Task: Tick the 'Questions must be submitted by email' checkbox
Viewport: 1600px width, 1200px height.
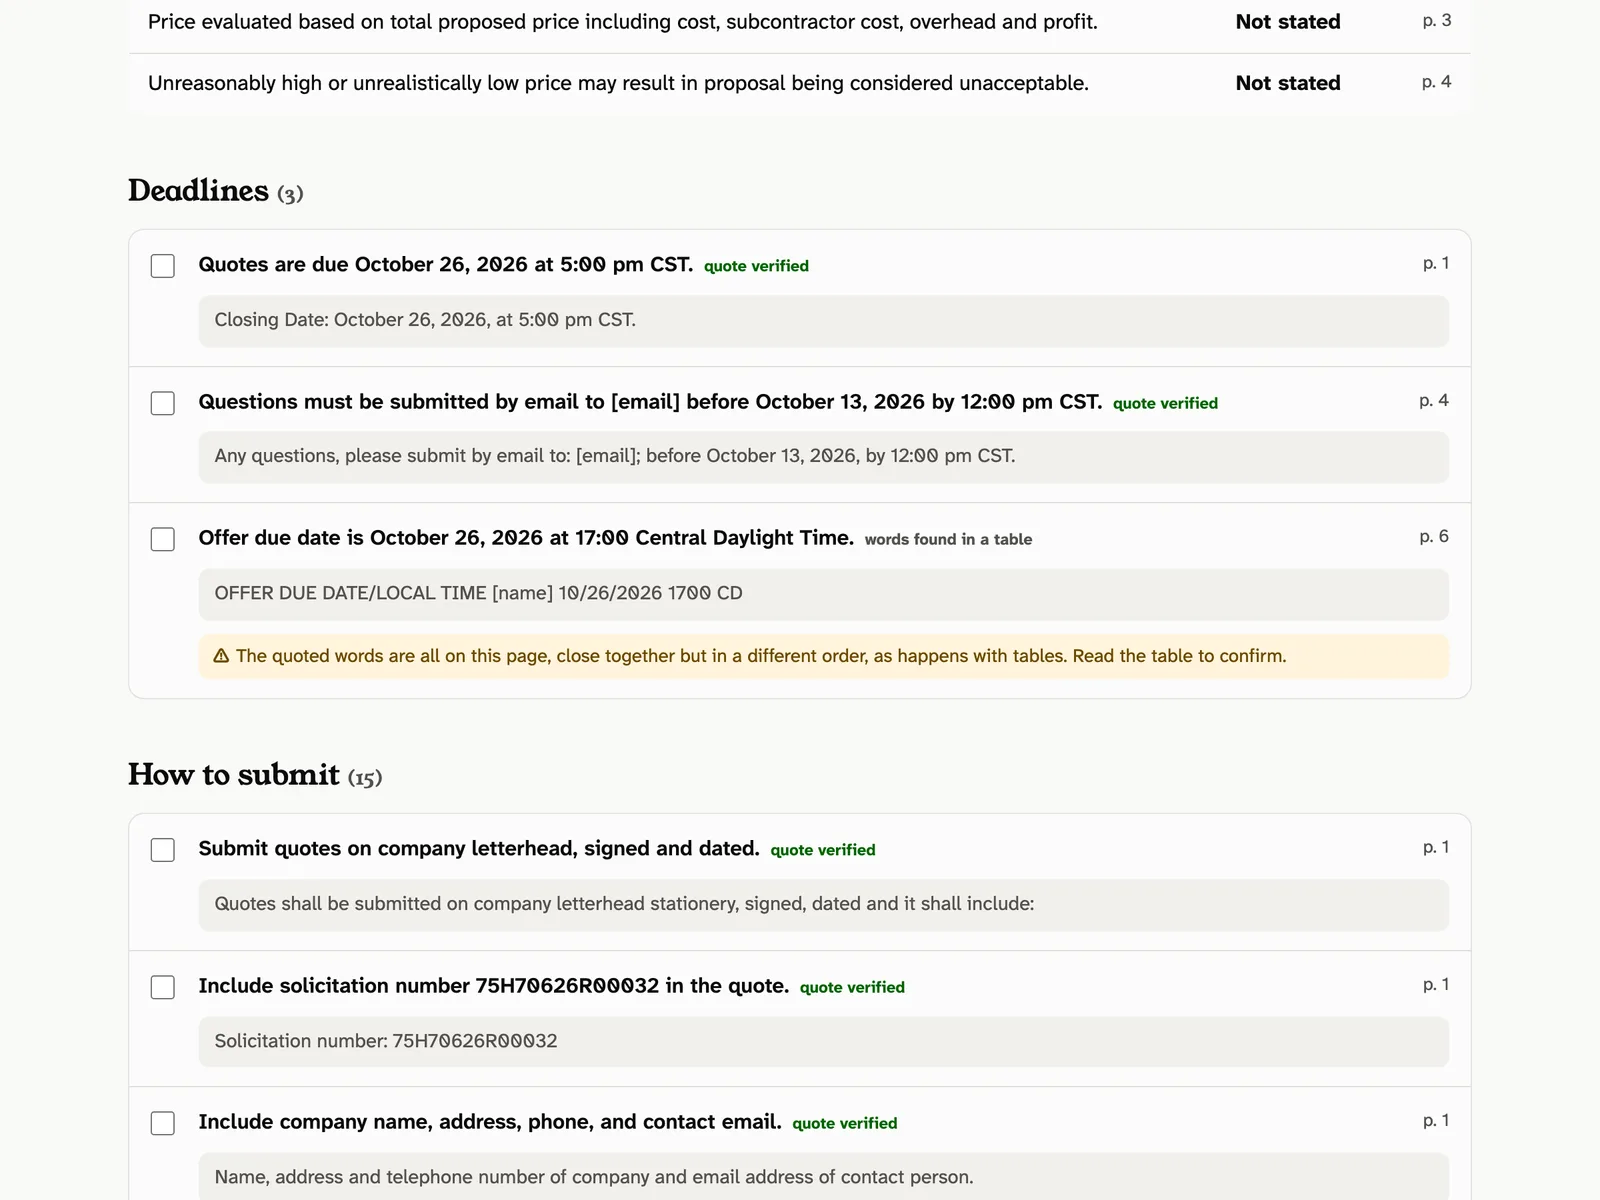Action: 162,403
